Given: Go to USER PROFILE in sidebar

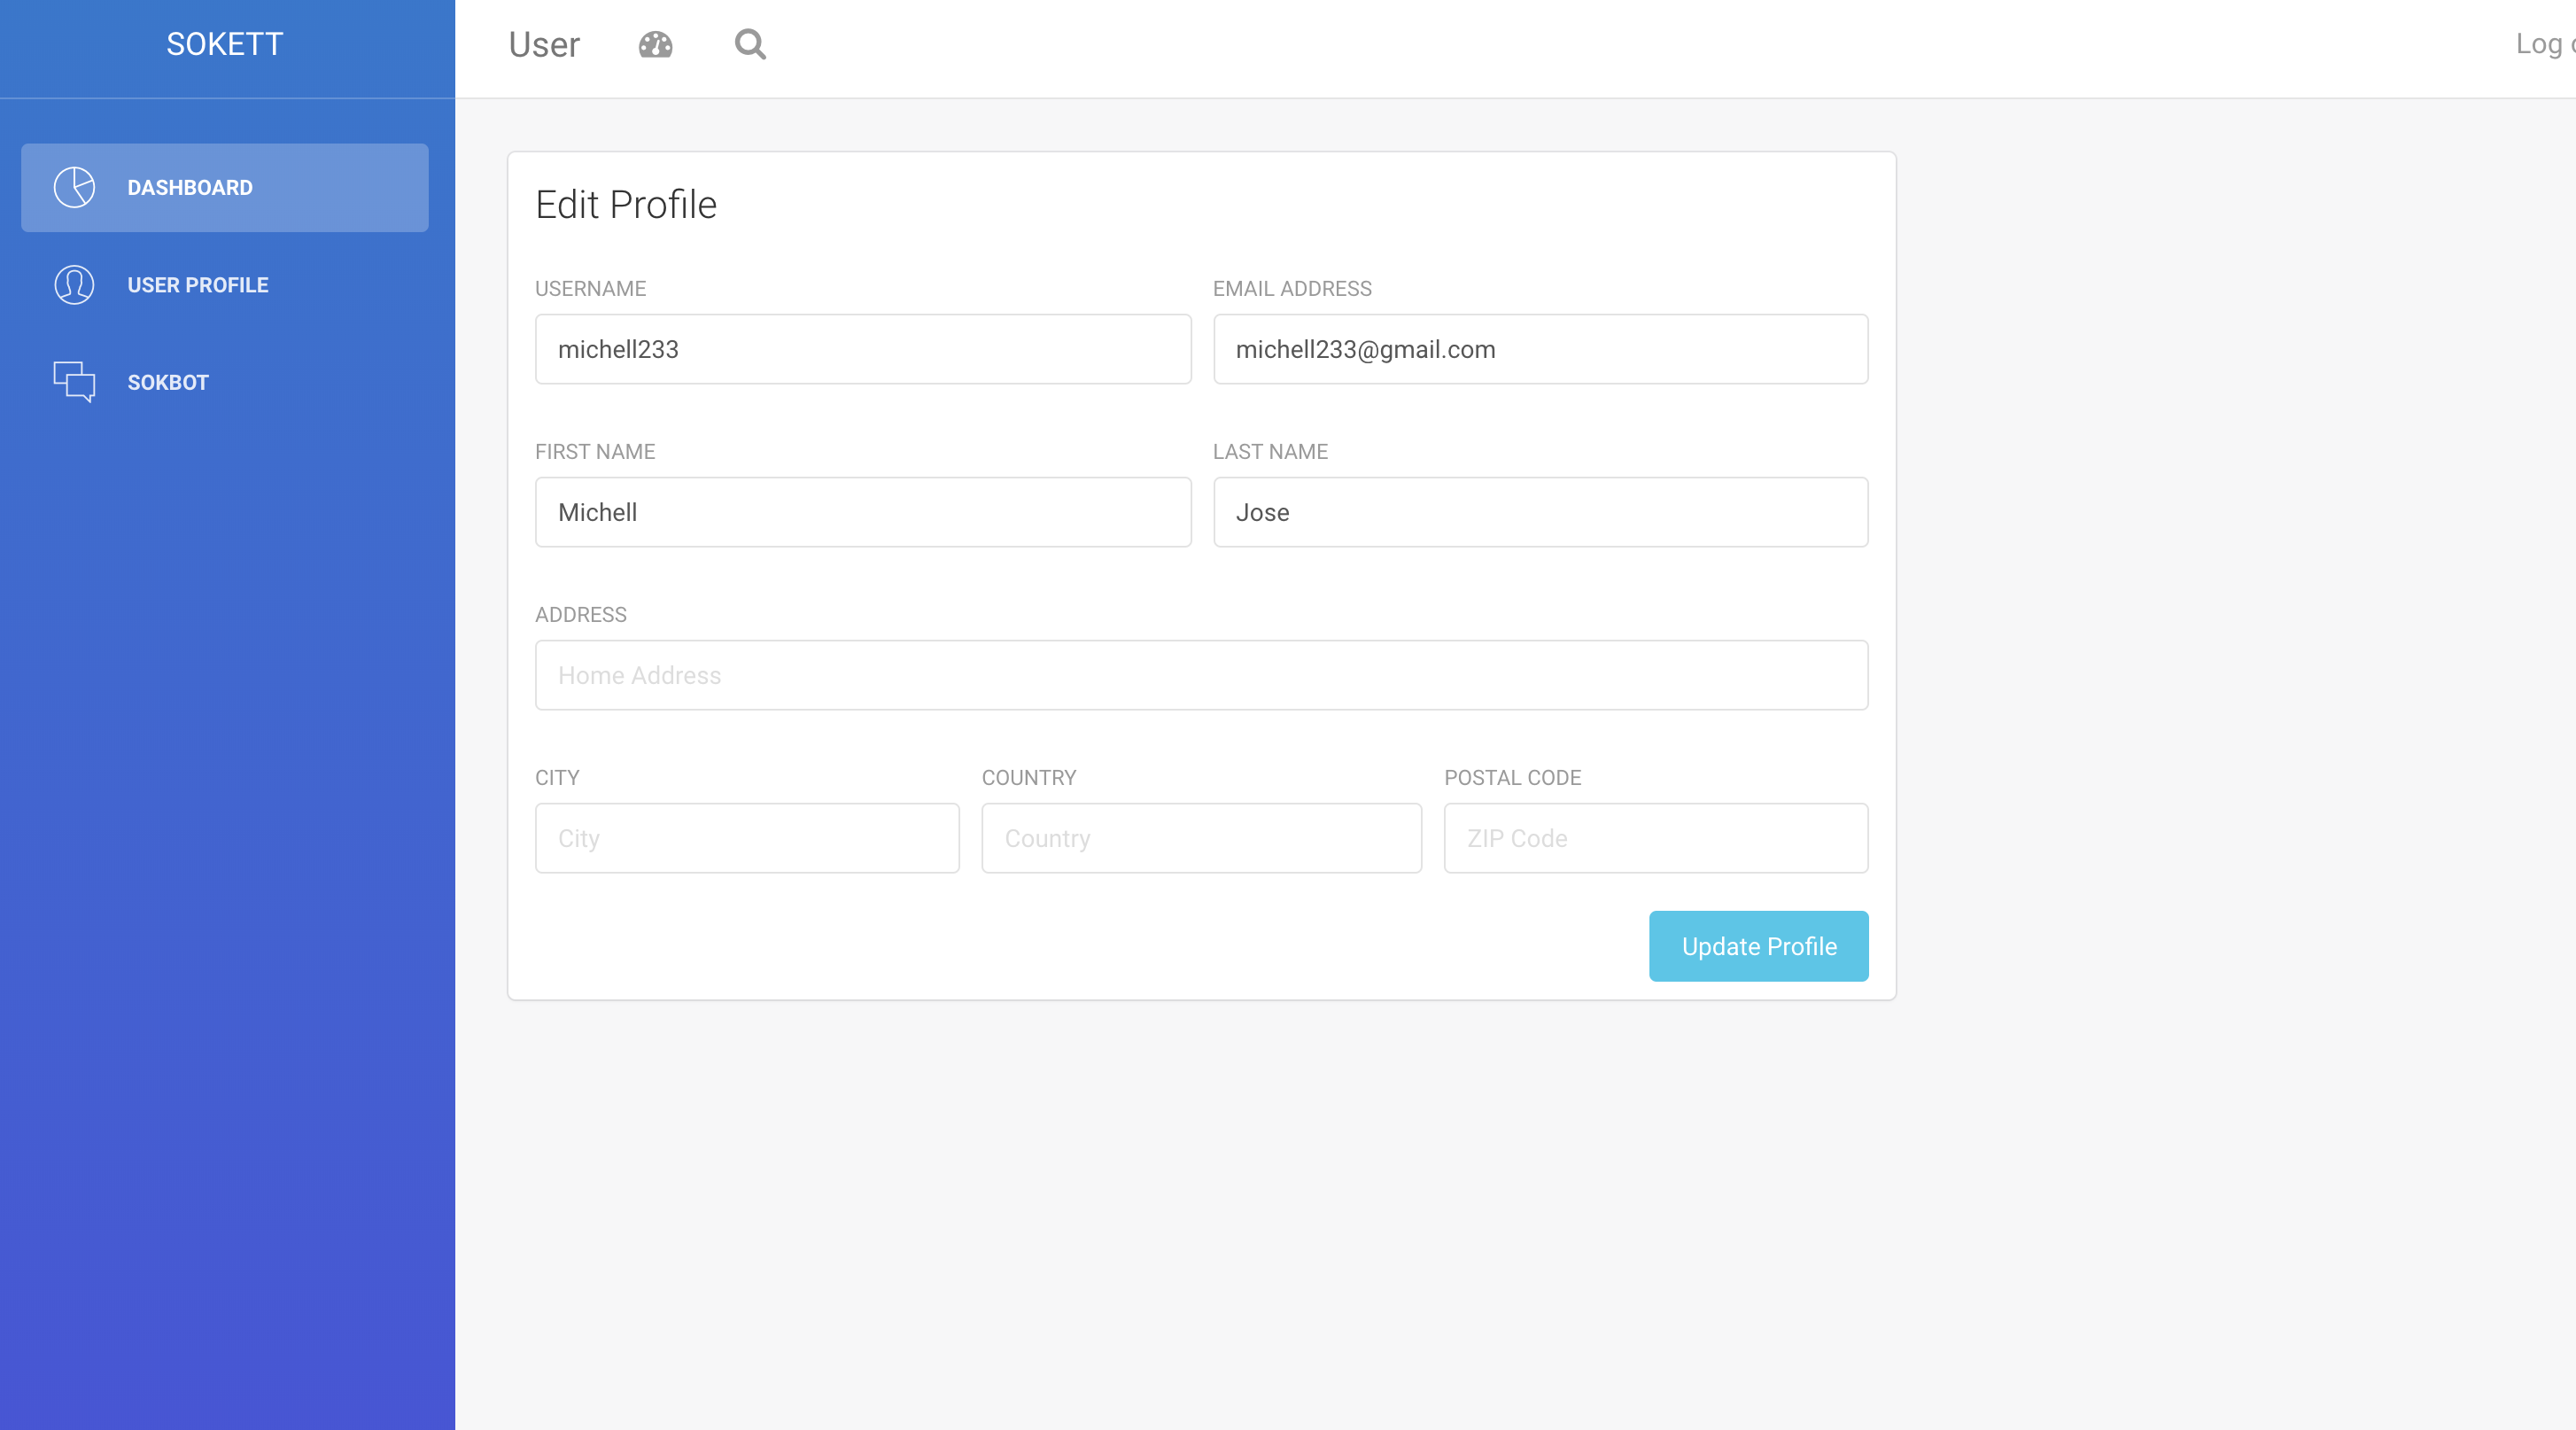Looking at the screenshot, I should (x=198, y=285).
